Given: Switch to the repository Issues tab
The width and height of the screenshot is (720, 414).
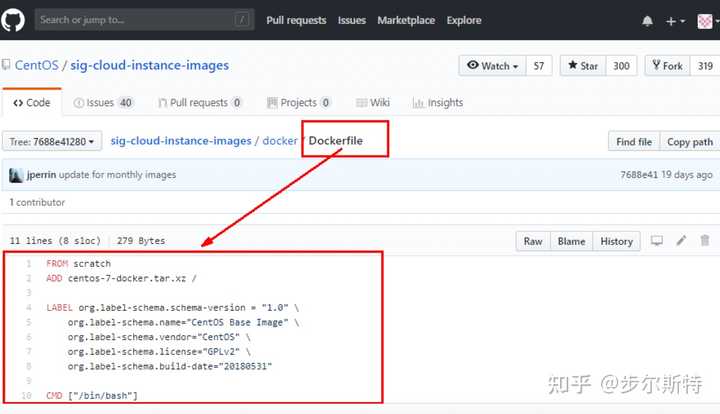Looking at the screenshot, I should [103, 102].
